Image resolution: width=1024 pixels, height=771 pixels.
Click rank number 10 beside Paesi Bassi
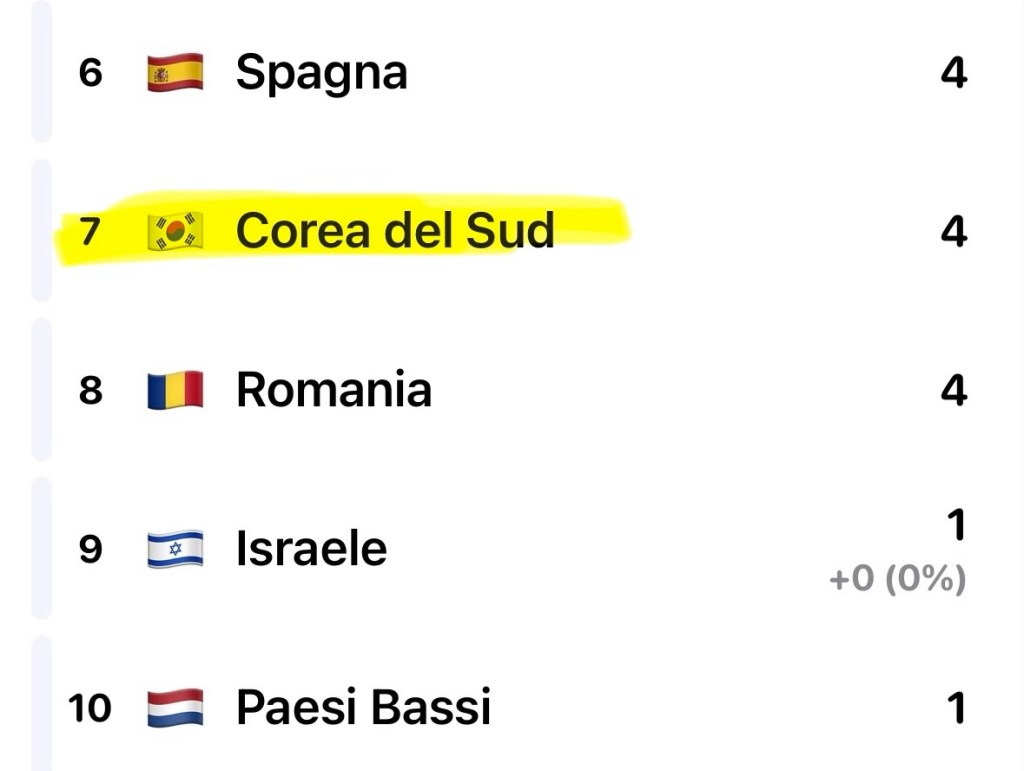90,708
